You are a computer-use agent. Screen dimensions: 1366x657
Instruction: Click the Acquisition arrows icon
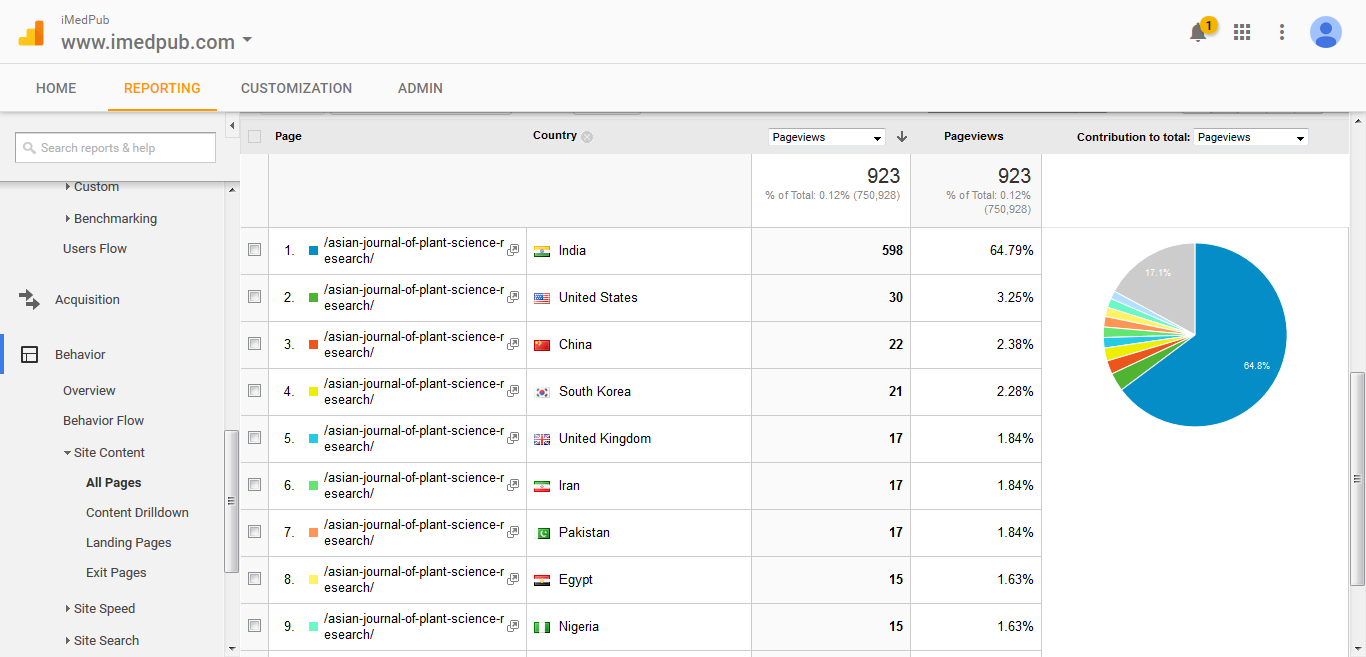point(29,299)
